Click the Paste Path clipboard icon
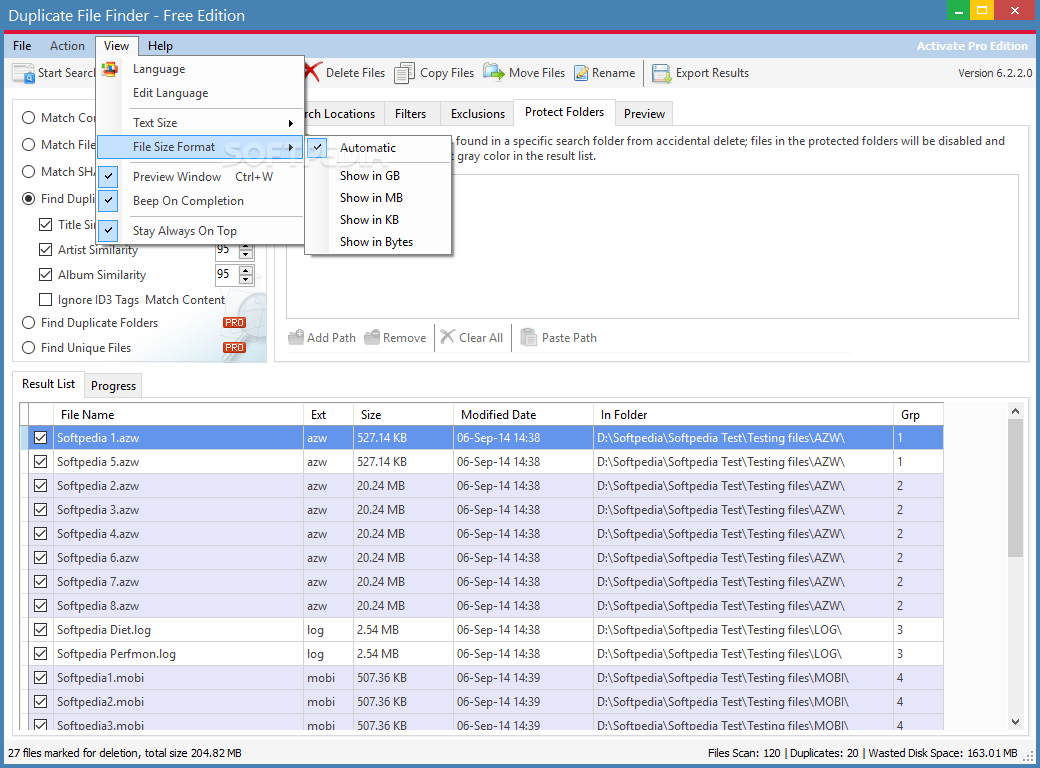 [529, 337]
